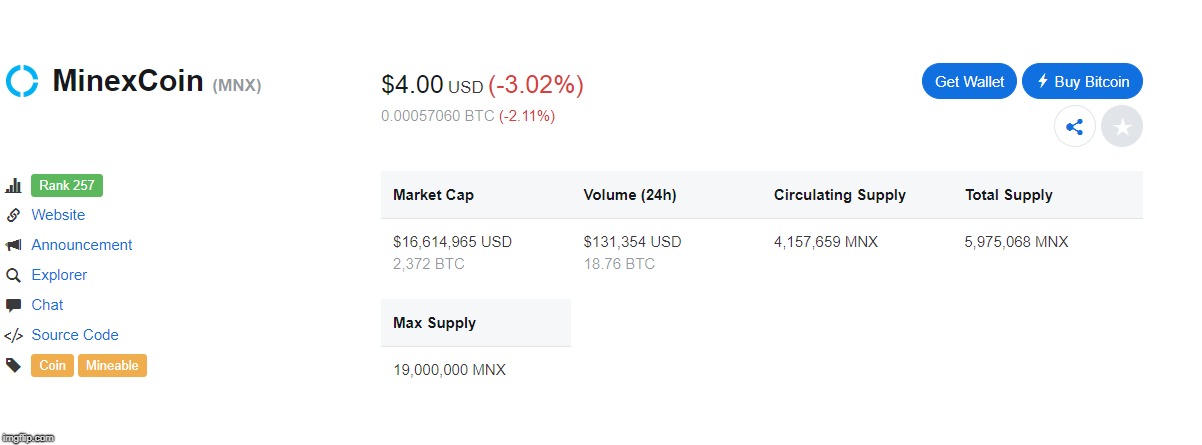Click the Buy Bitcoin button

click(x=1083, y=82)
